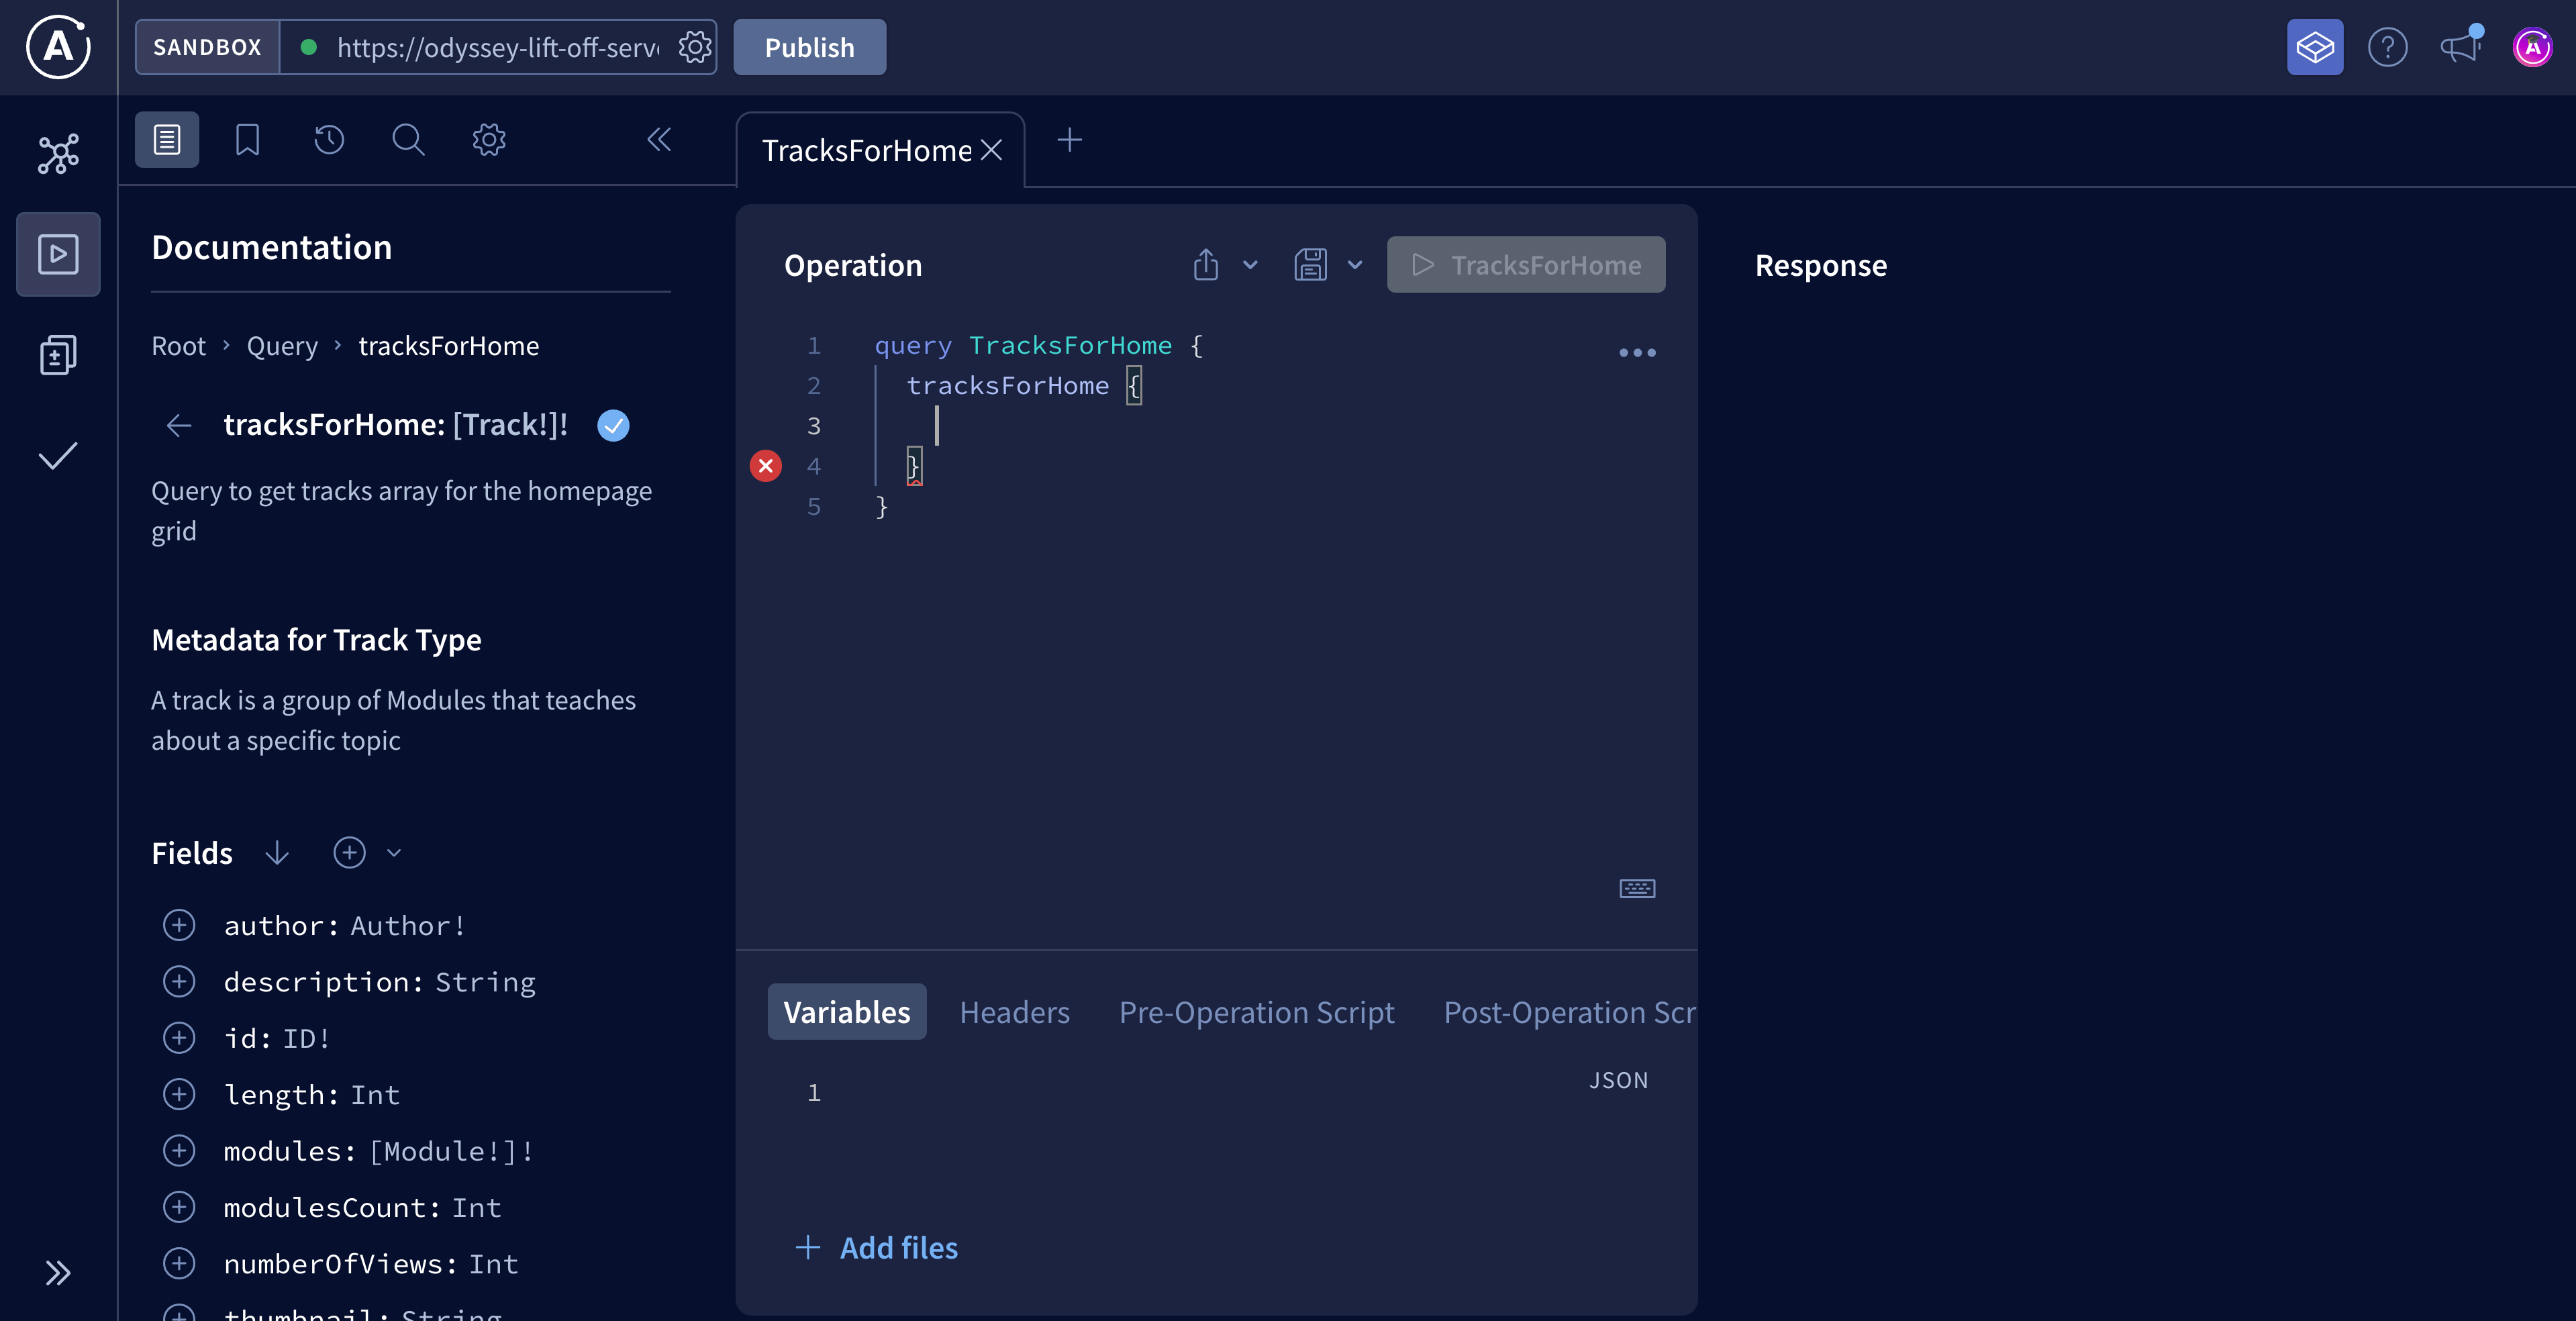Collapse the Documentation panel with double chevron
2576x1321 pixels.
click(x=659, y=140)
